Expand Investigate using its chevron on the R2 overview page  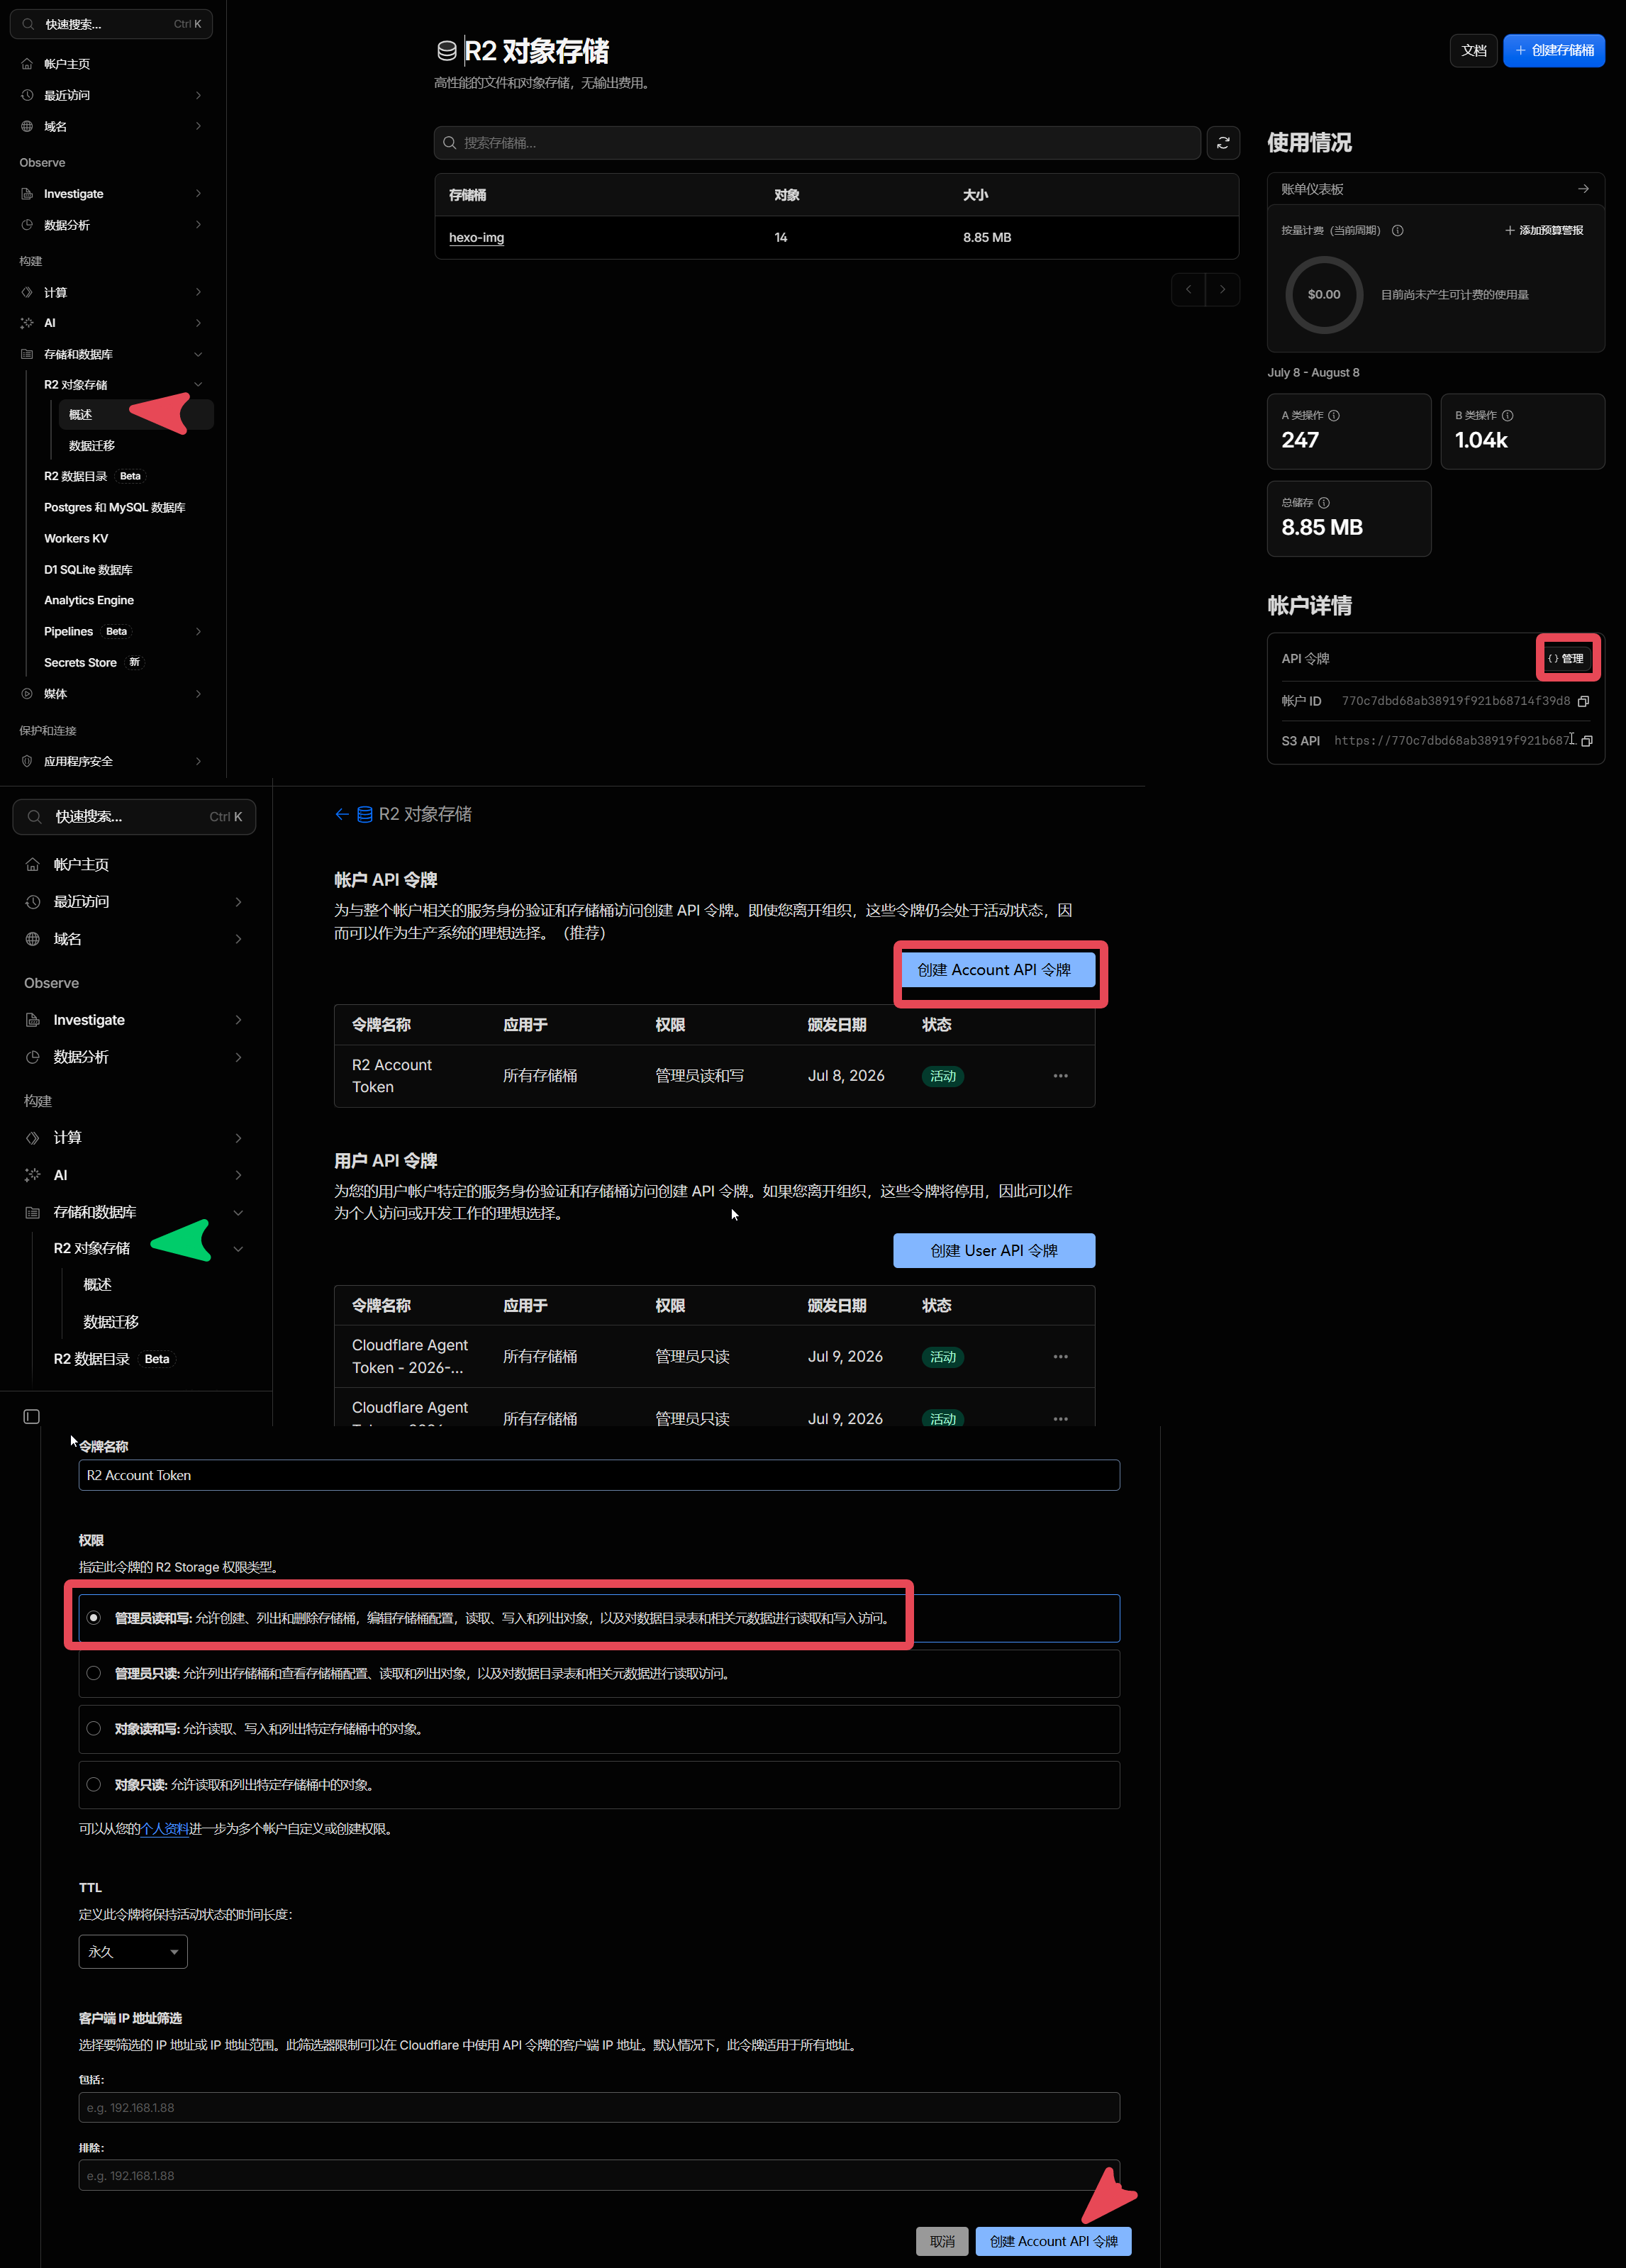[198, 194]
